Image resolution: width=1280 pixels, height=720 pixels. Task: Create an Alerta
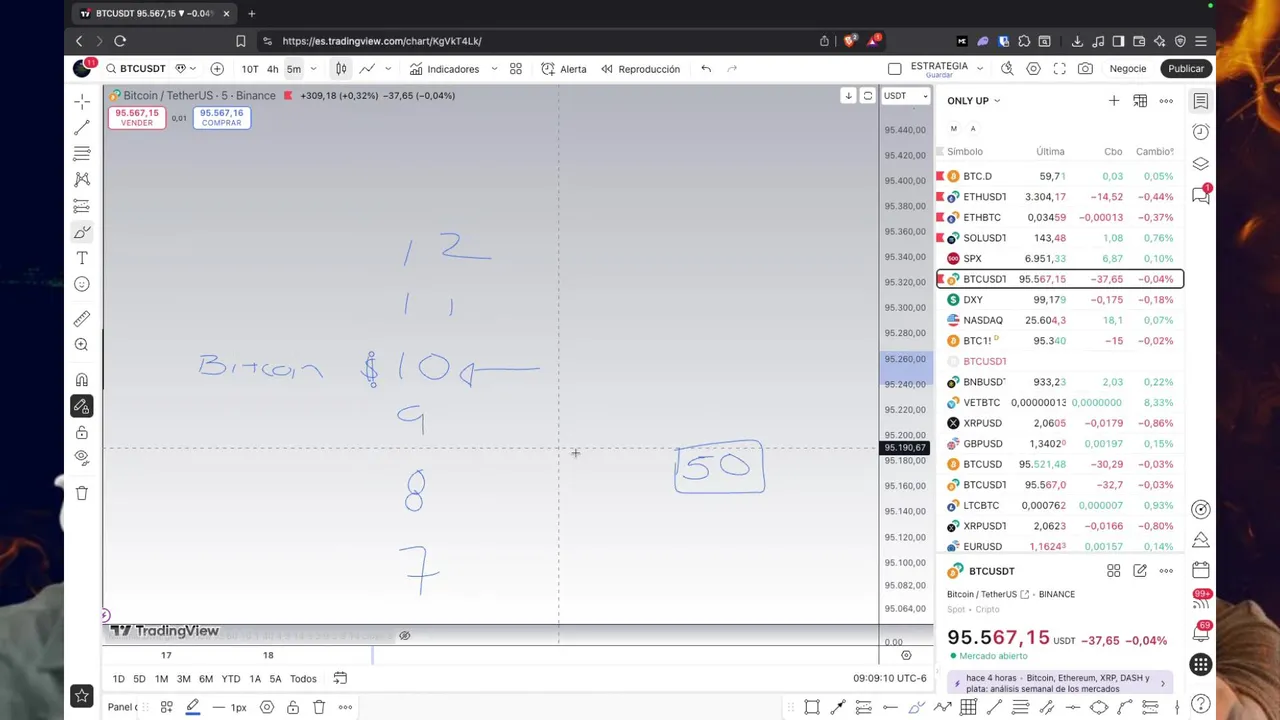(x=564, y=69)
